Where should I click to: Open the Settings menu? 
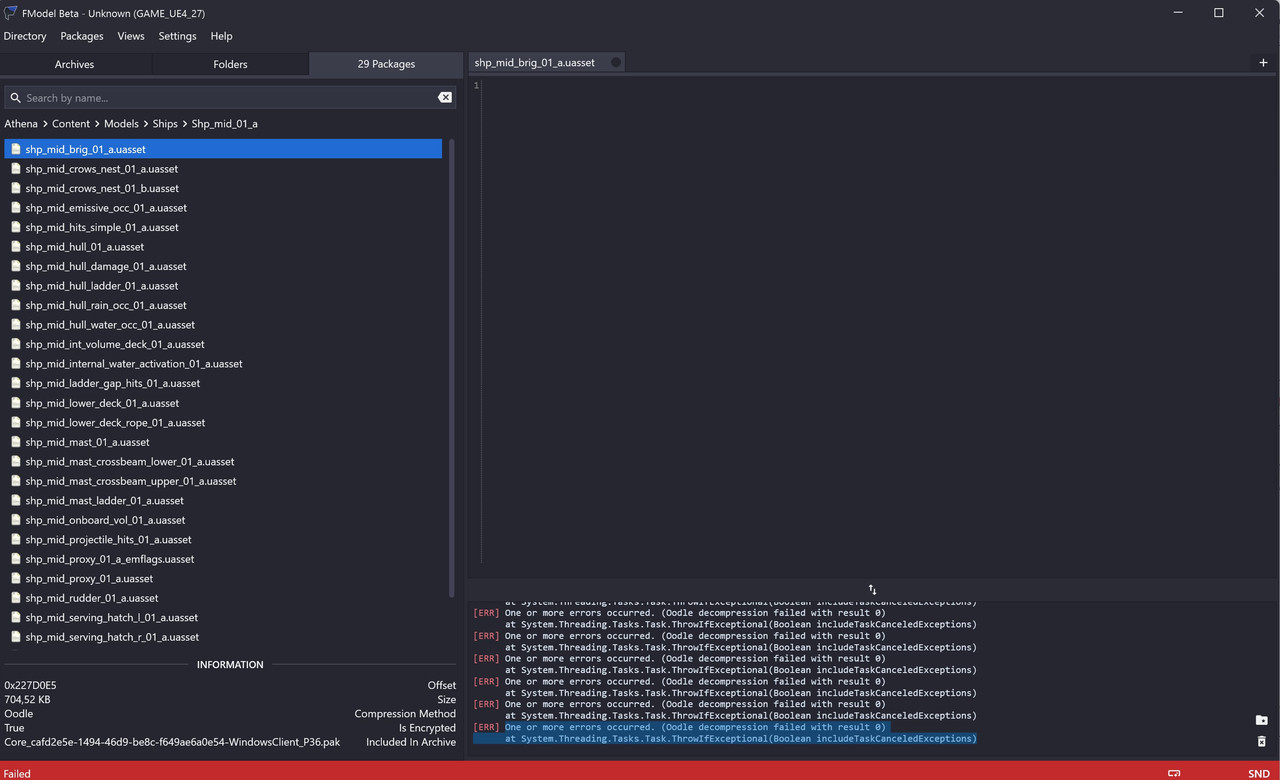tap(177, 36)
